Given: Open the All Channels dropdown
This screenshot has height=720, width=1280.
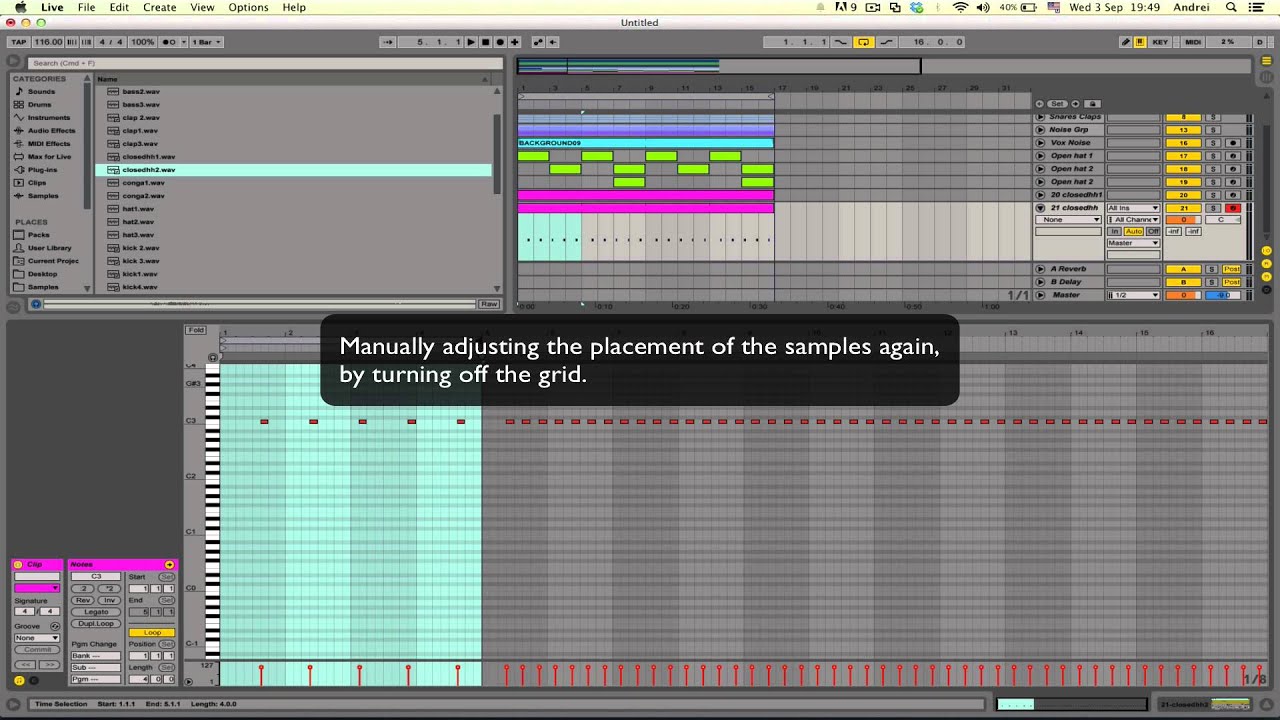Looking at the screenshot, I should [1133, 220].
